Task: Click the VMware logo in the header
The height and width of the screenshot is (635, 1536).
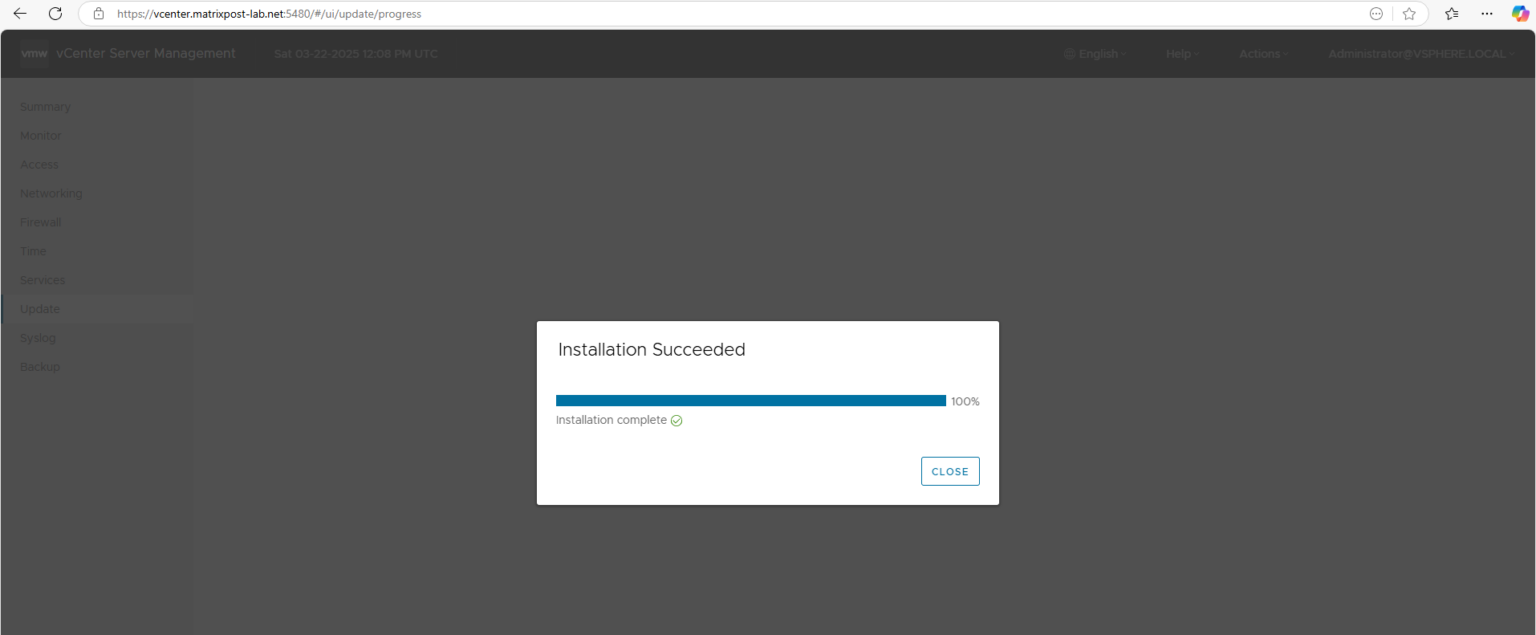Action: pos(33,54)
